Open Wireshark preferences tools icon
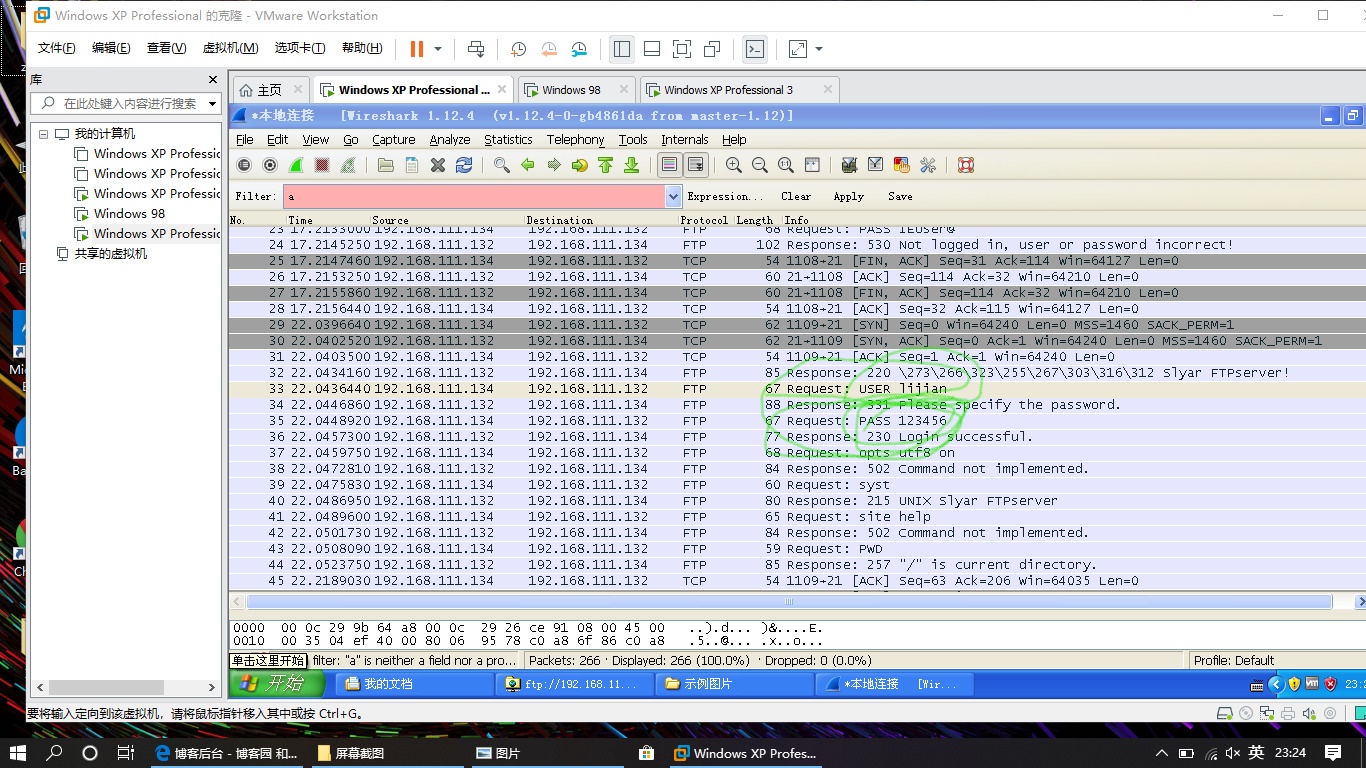1366x768 pixels. click(x=928, y=165)
